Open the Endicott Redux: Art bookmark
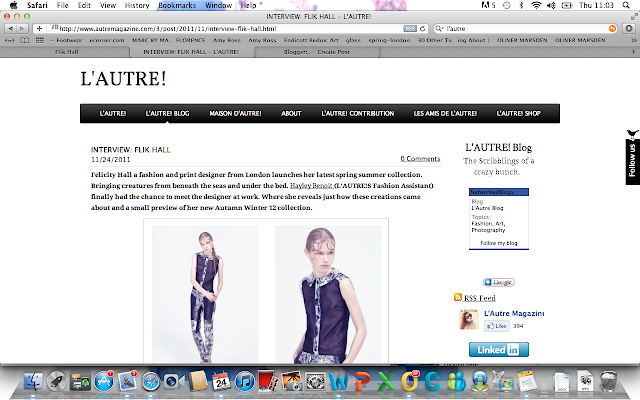Screen dimensions: 640x400 tap(311, 40)
